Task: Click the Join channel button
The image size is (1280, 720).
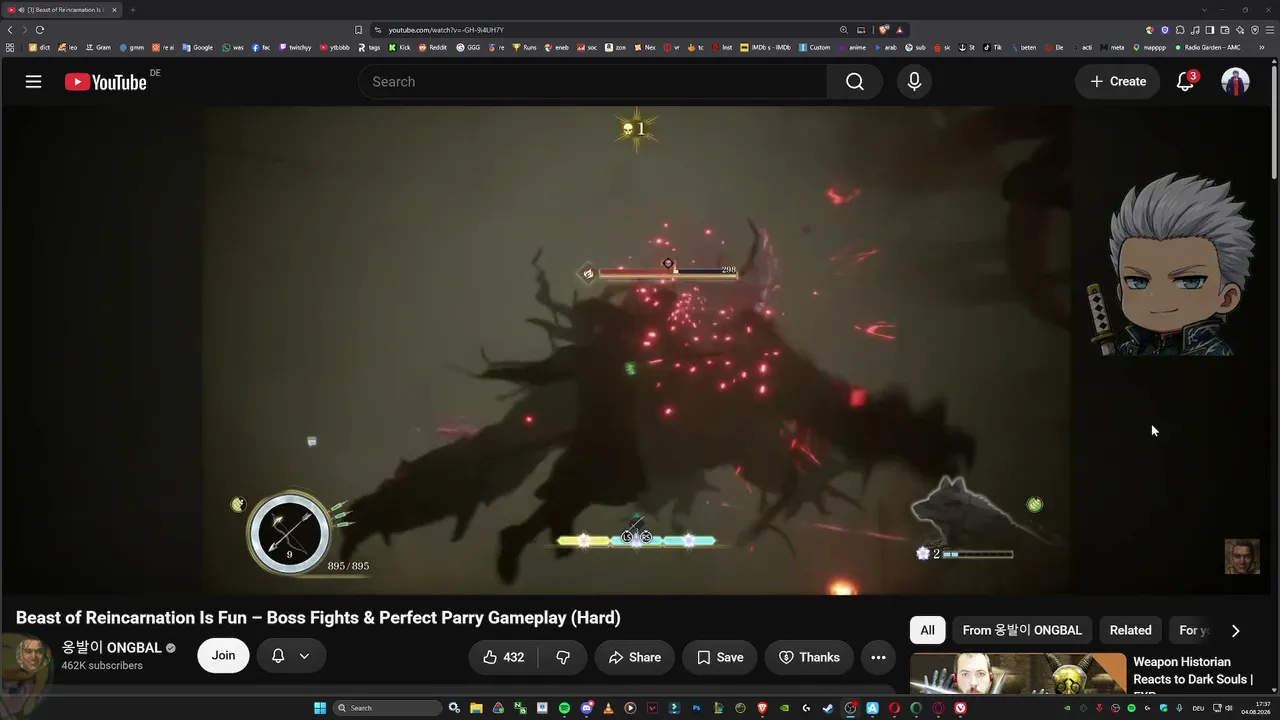Action: coord(223,656)
